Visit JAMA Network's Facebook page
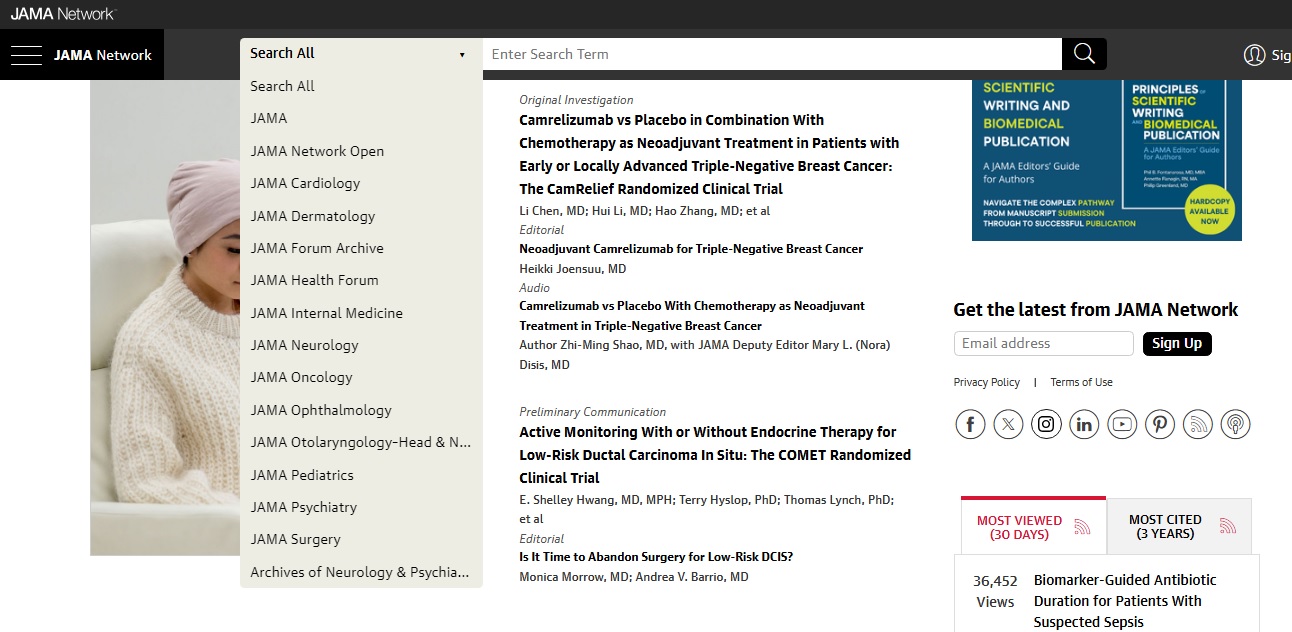Image resolution: width=1292 pixels, height=632 pixels. (970, 424)
